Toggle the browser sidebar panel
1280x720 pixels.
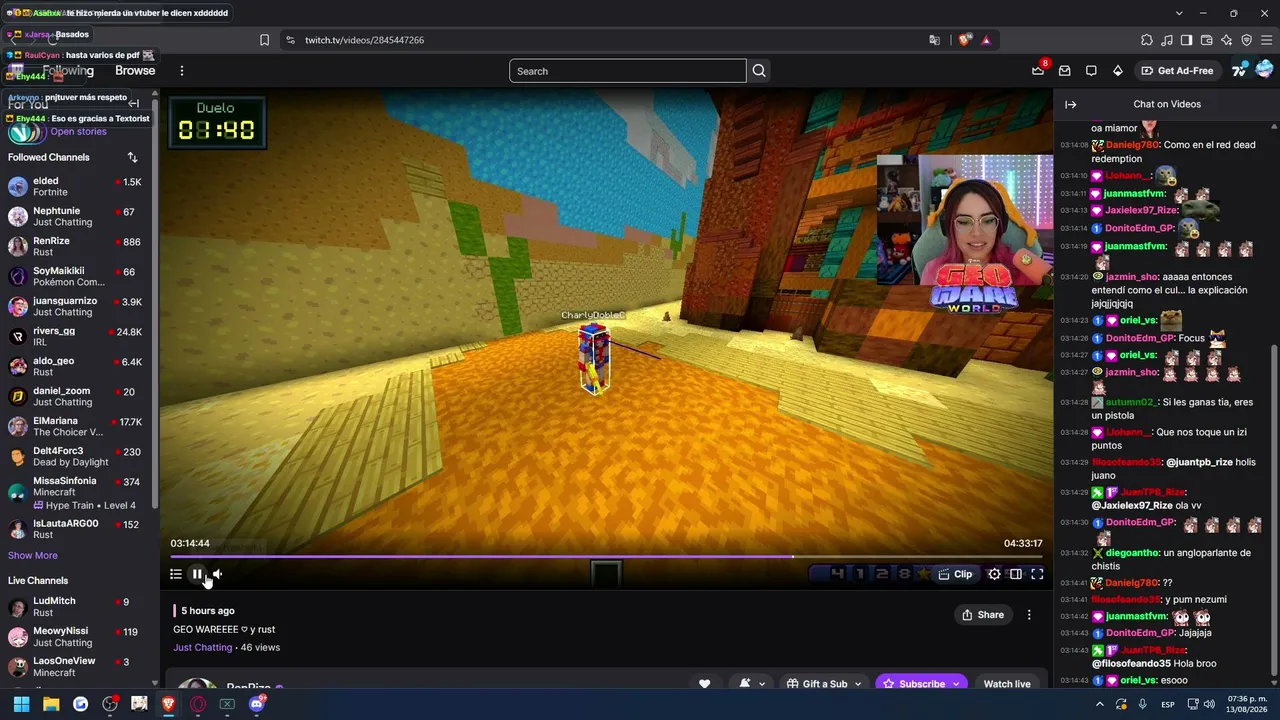[x=1187, y=40]
